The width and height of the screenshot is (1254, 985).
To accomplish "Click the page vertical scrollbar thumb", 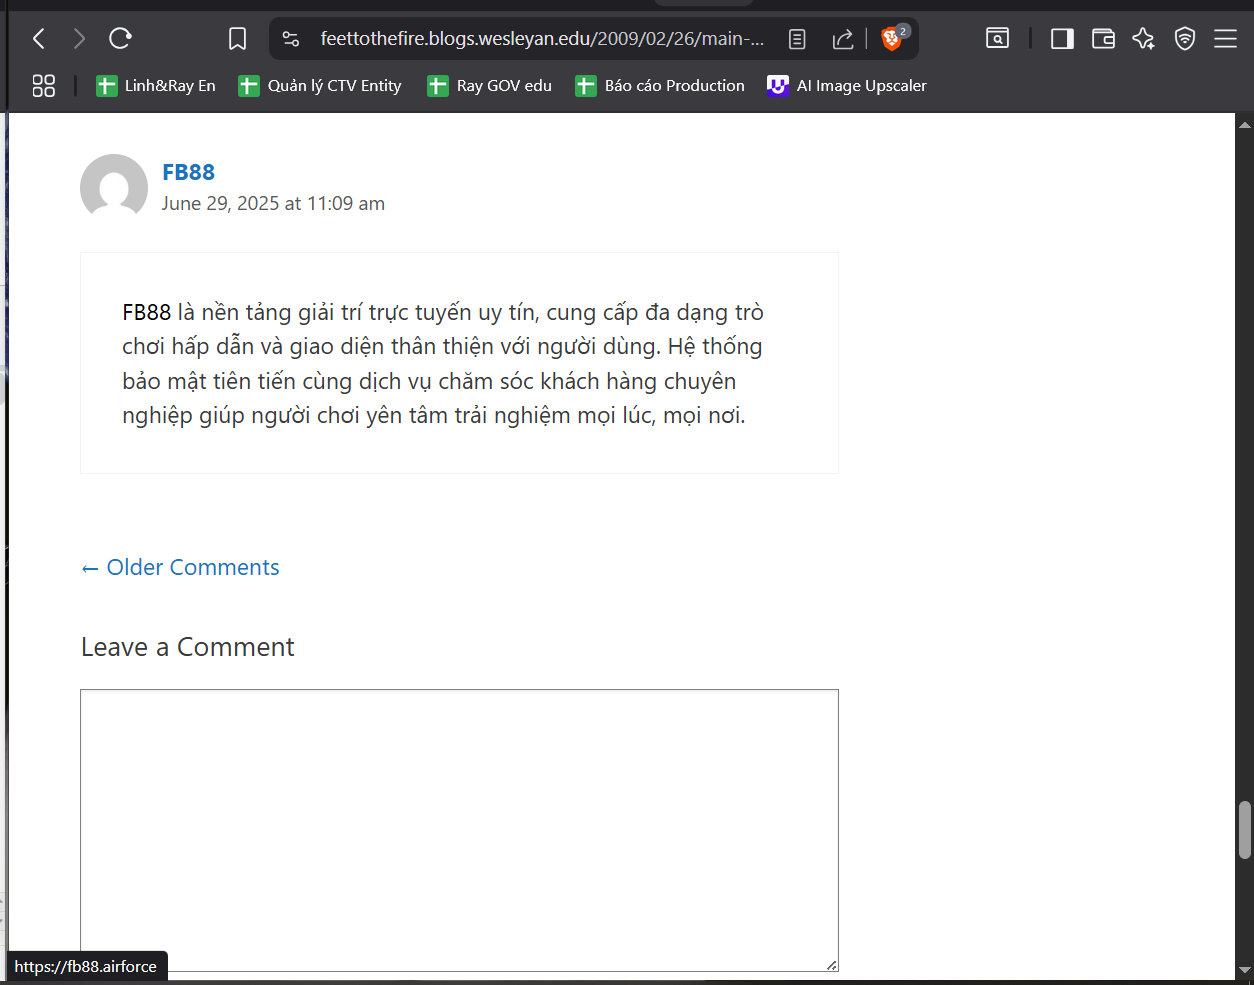I will pos(1245,830).
